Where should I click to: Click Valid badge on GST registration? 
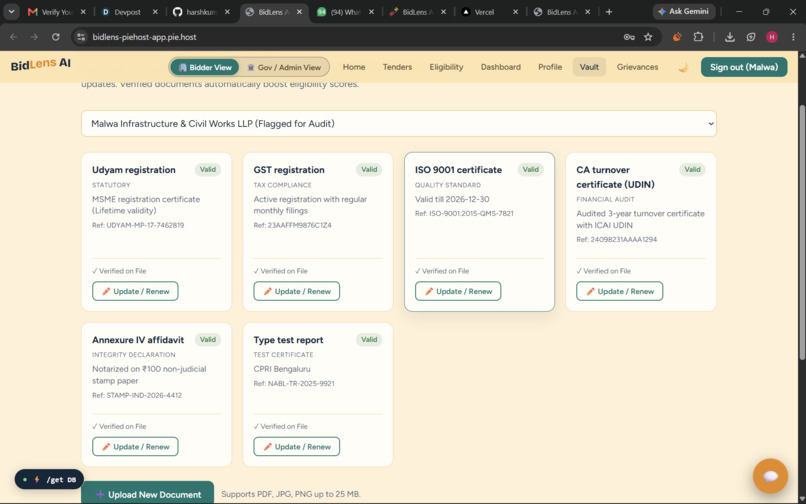click(369, 169)
